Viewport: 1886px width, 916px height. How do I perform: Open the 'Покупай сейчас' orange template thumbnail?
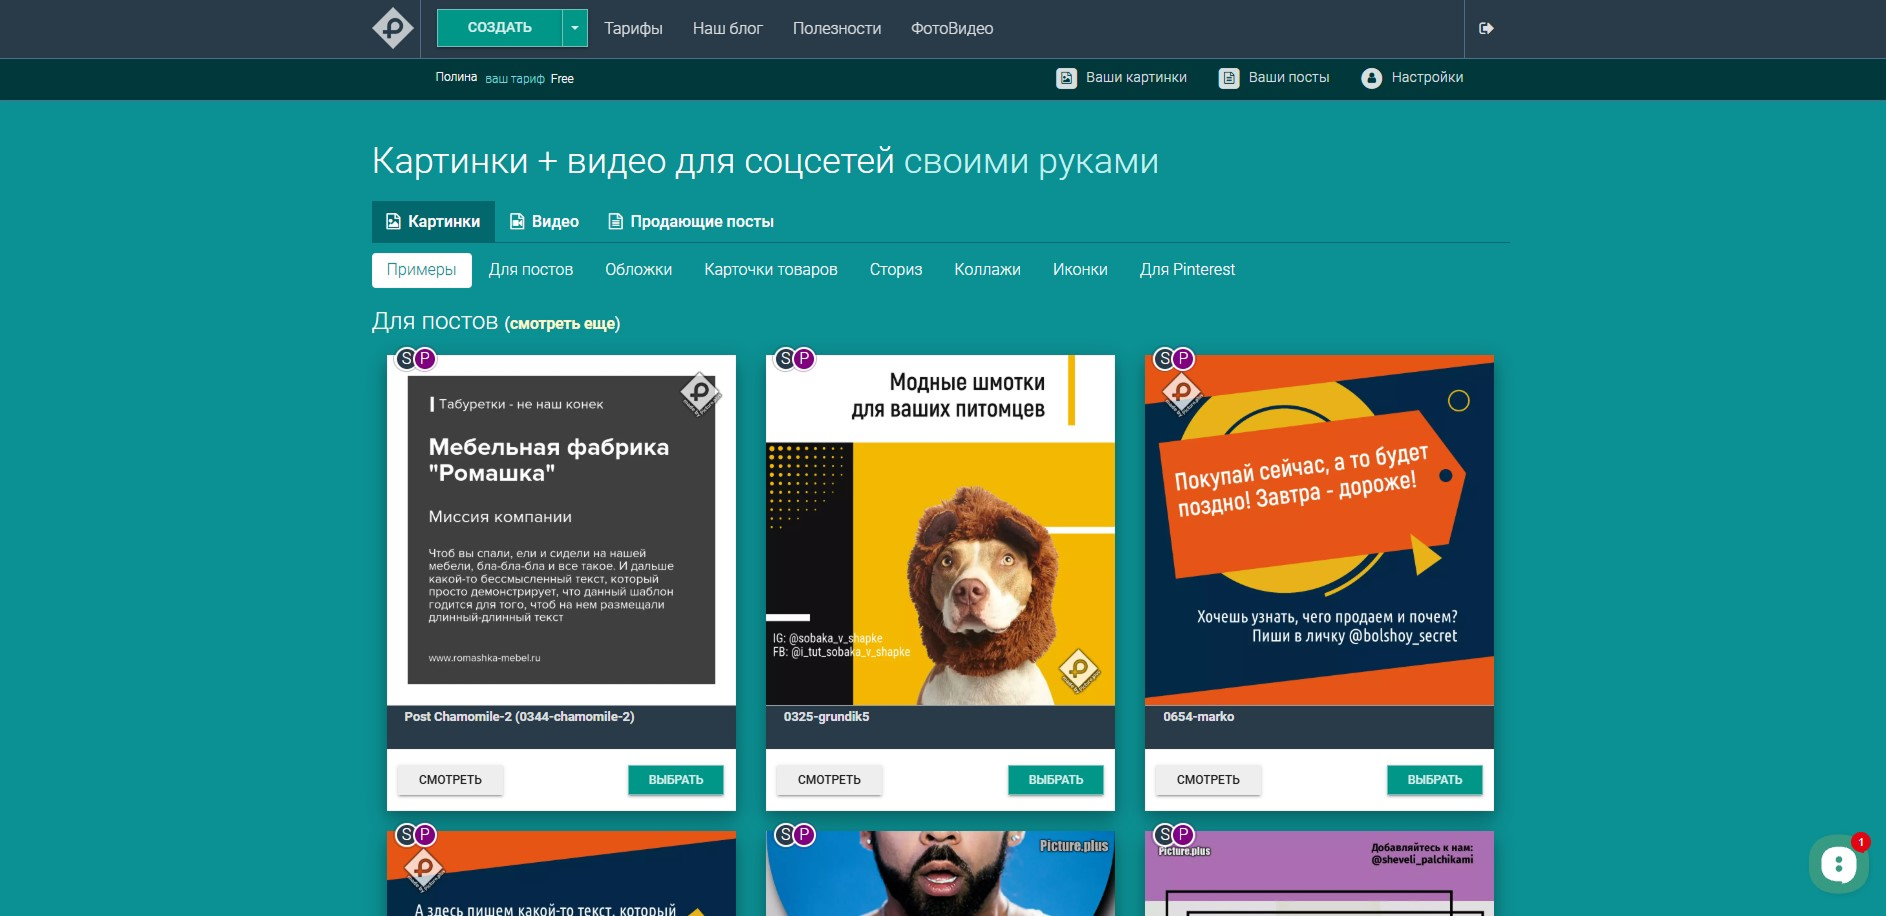click(x=1319, y=530)
